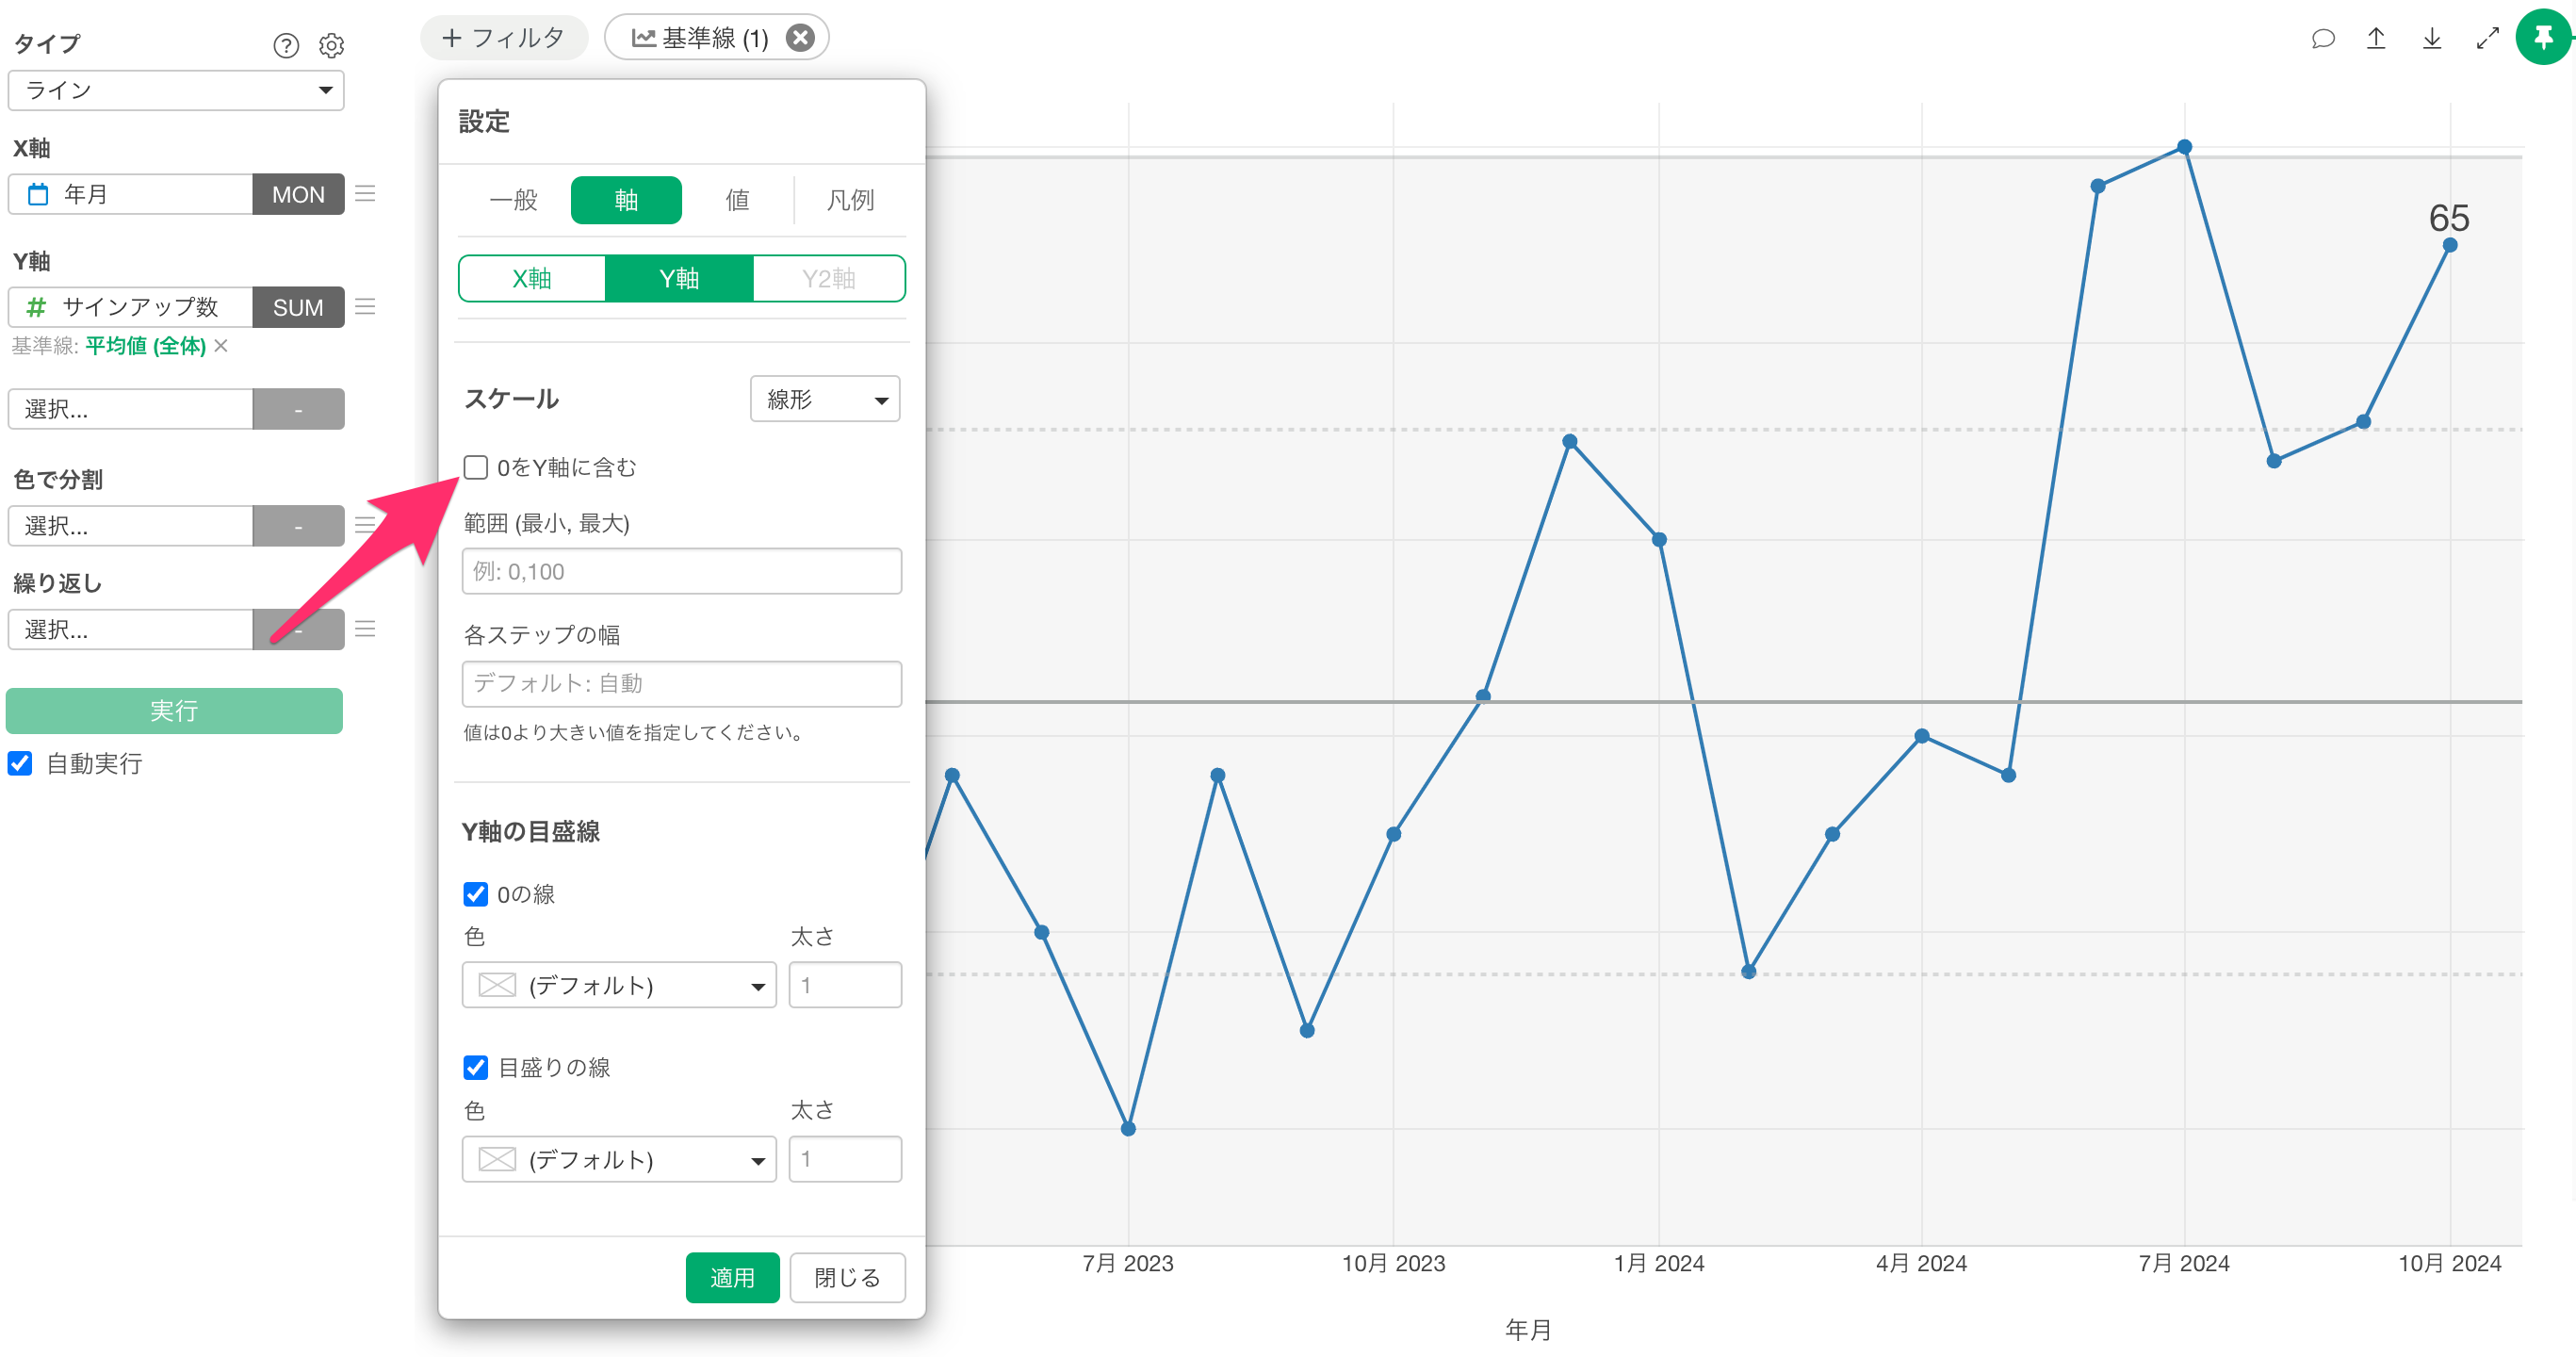Expand chart to fullscreen

(2487, 38)
